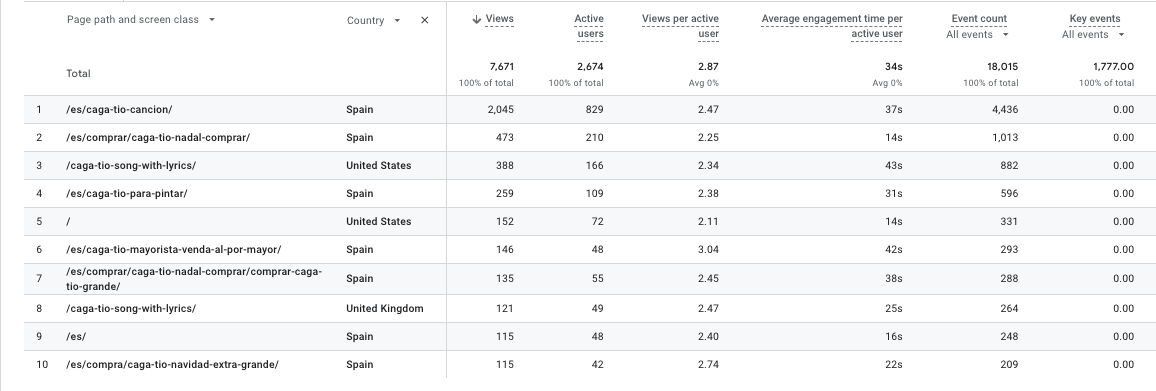The width and height of the screenshot is (1156, 391).
Task: Click the comprar-caga-tio-grande page path in row 7
Action: point(194,279)
